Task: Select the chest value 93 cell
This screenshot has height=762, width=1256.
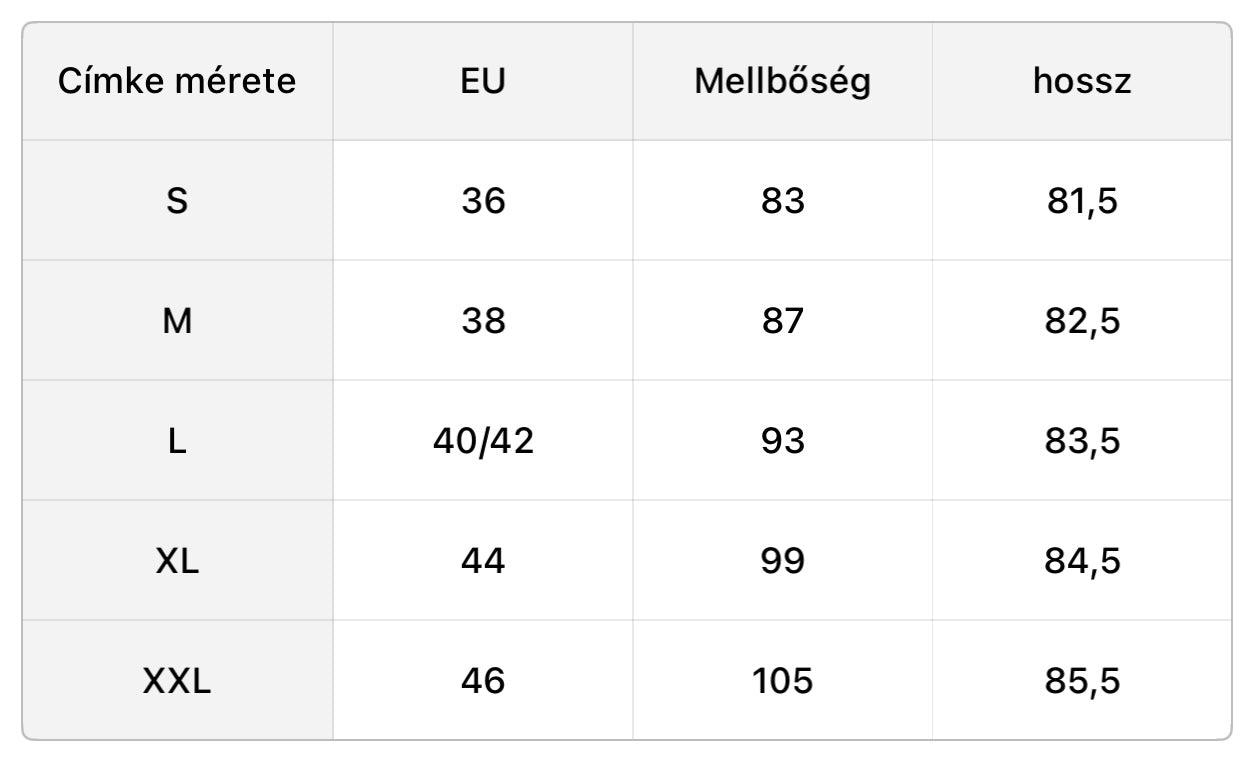Action: pos(782,441)
